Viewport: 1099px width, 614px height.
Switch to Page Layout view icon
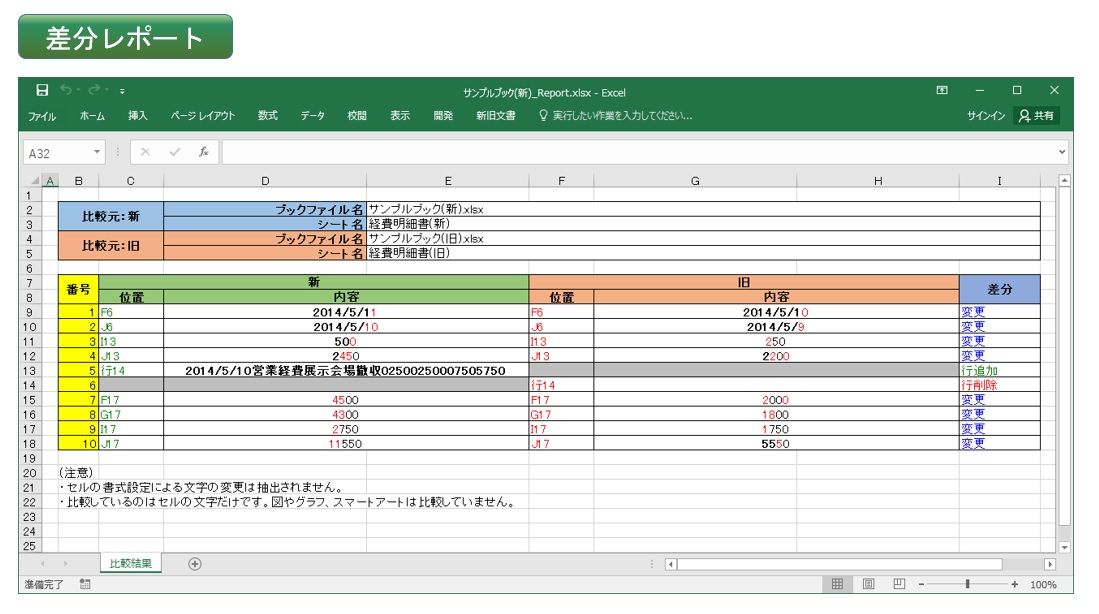tap(868, 584)
